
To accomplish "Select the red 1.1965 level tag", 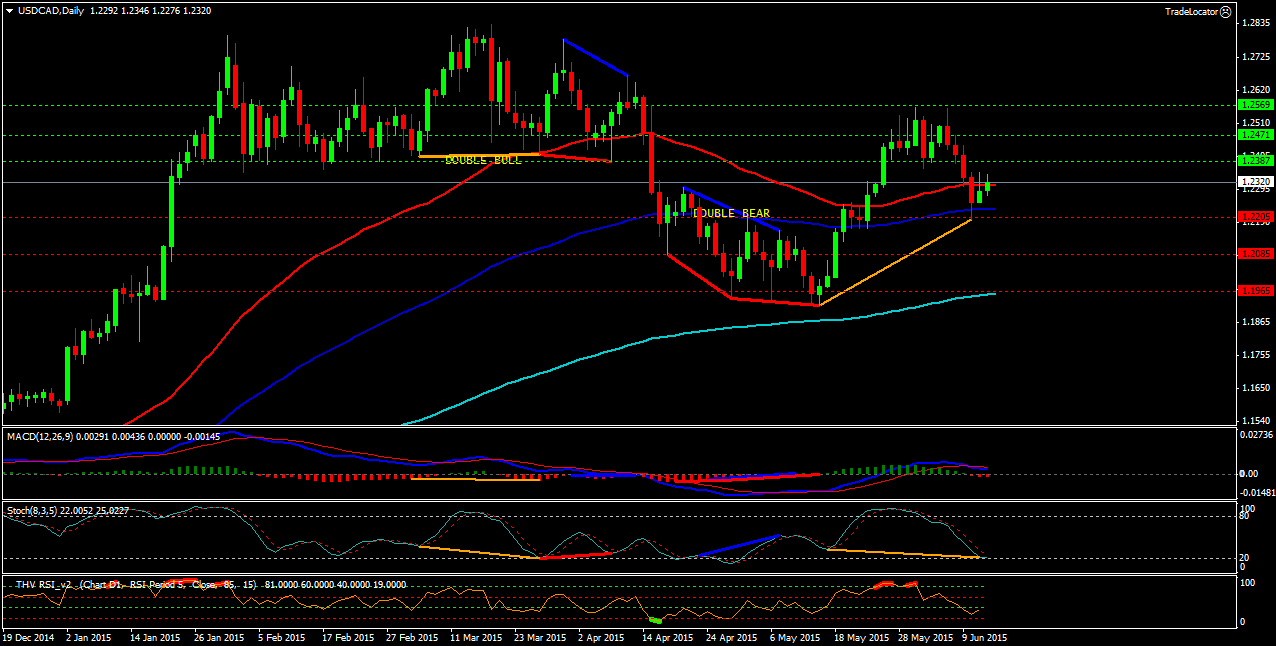I will coord(1254,291).
